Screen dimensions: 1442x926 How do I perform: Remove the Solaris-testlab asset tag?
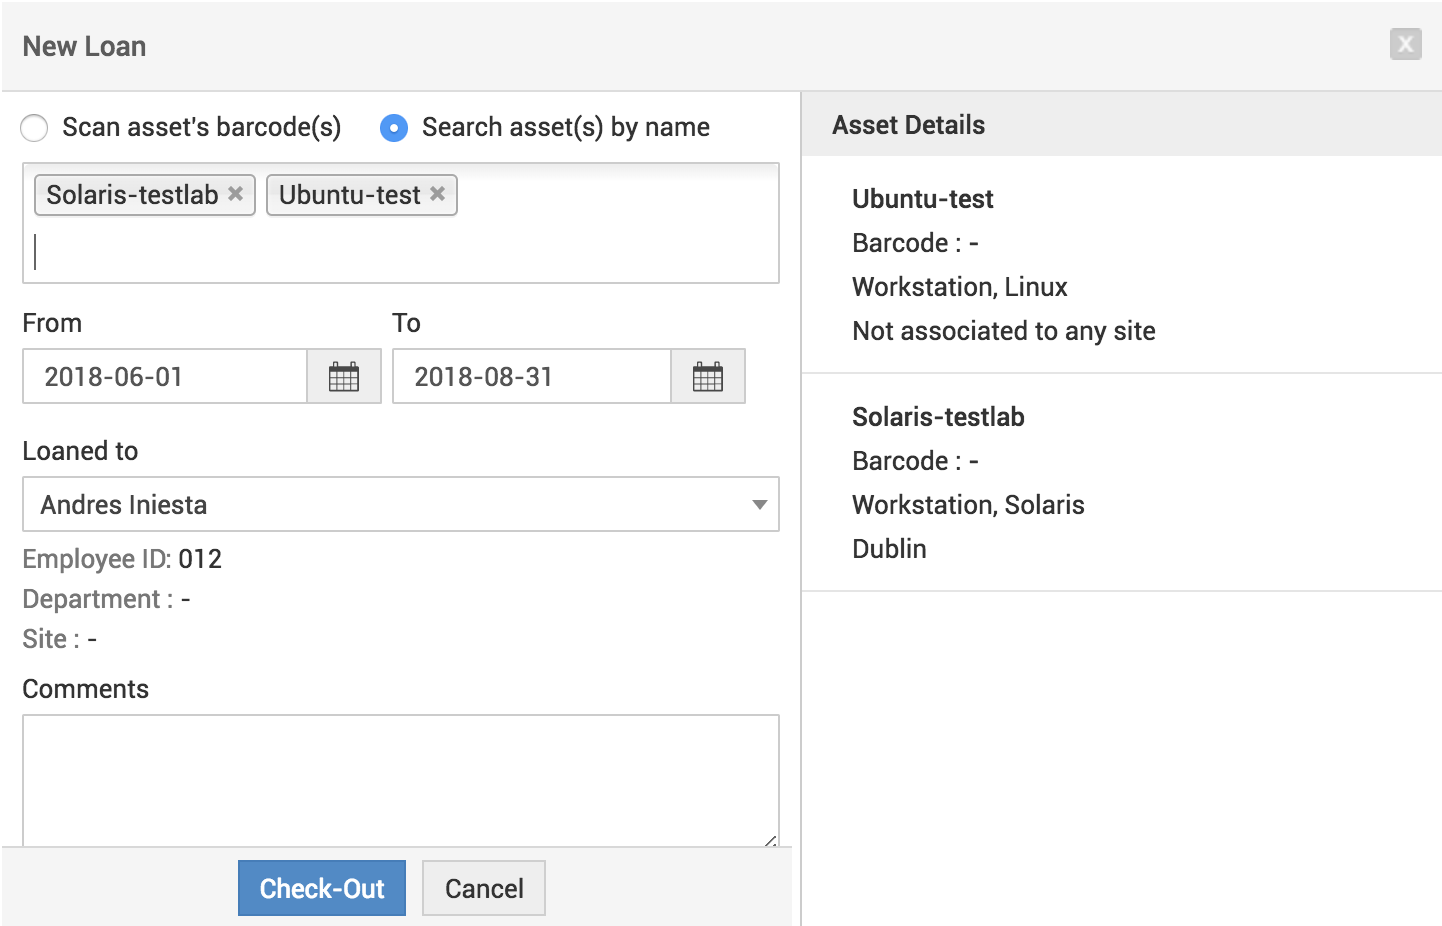236,194
